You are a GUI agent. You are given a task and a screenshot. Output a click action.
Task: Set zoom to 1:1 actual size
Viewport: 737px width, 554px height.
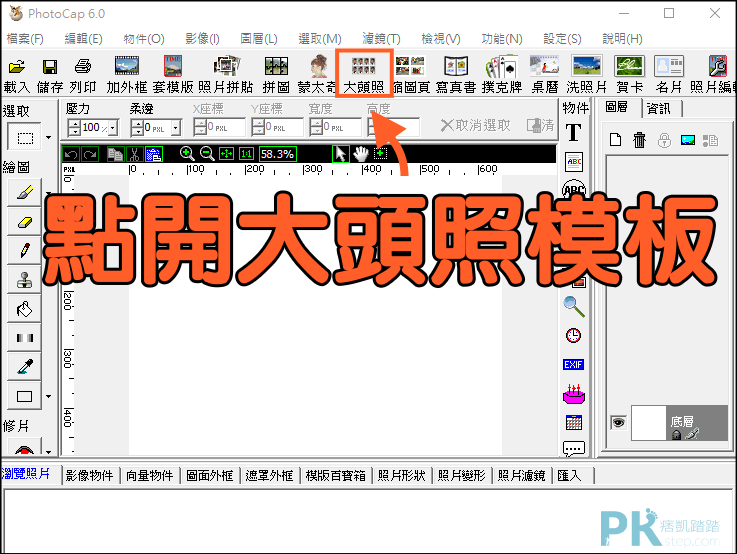pyautogui.click(x=246, y=154)
